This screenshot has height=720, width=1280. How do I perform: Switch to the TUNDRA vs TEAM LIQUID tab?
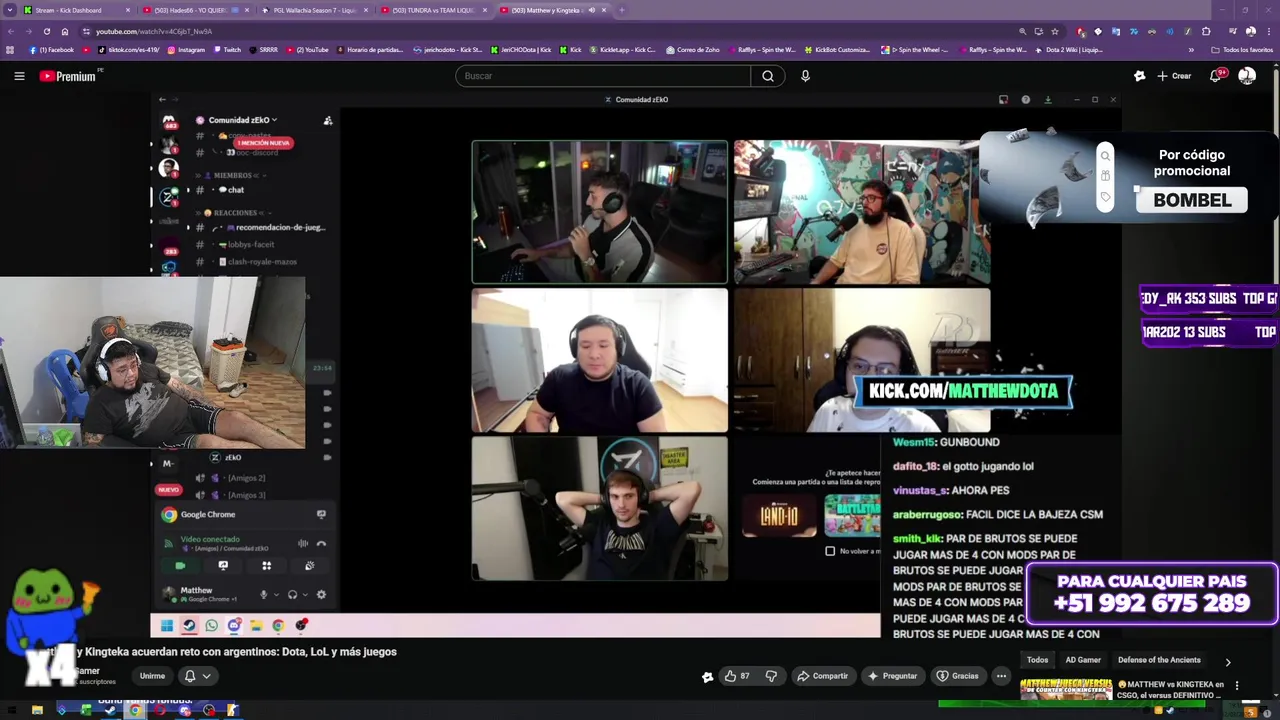433,10
